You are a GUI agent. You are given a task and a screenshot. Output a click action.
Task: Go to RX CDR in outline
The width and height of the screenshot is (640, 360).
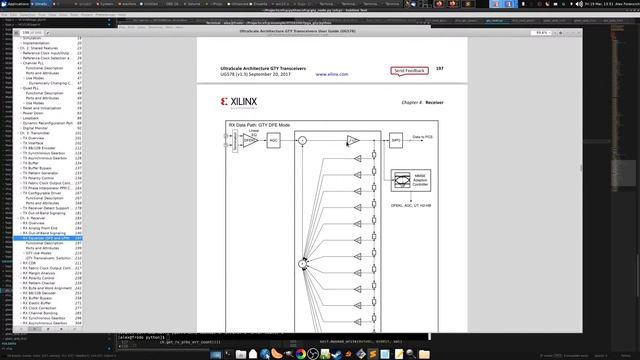pos(29,263)
